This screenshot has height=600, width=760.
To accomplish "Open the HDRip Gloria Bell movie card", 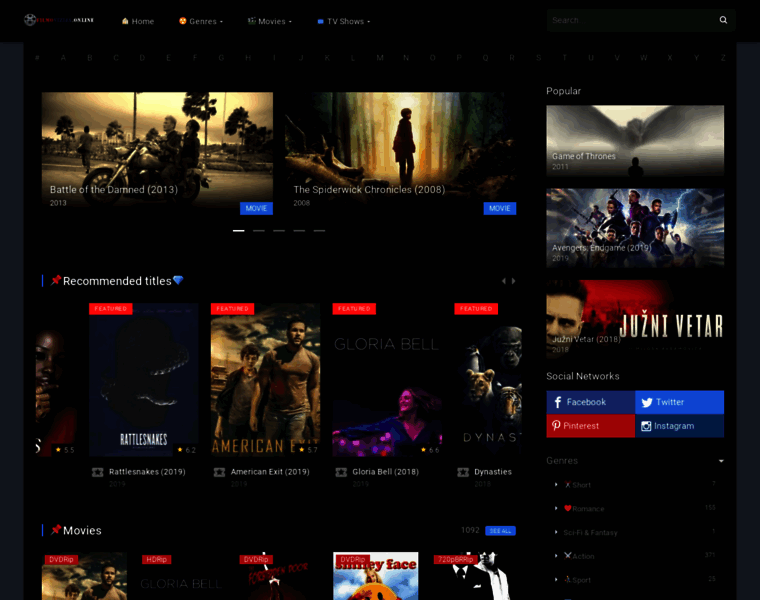I will click(181, 576).
